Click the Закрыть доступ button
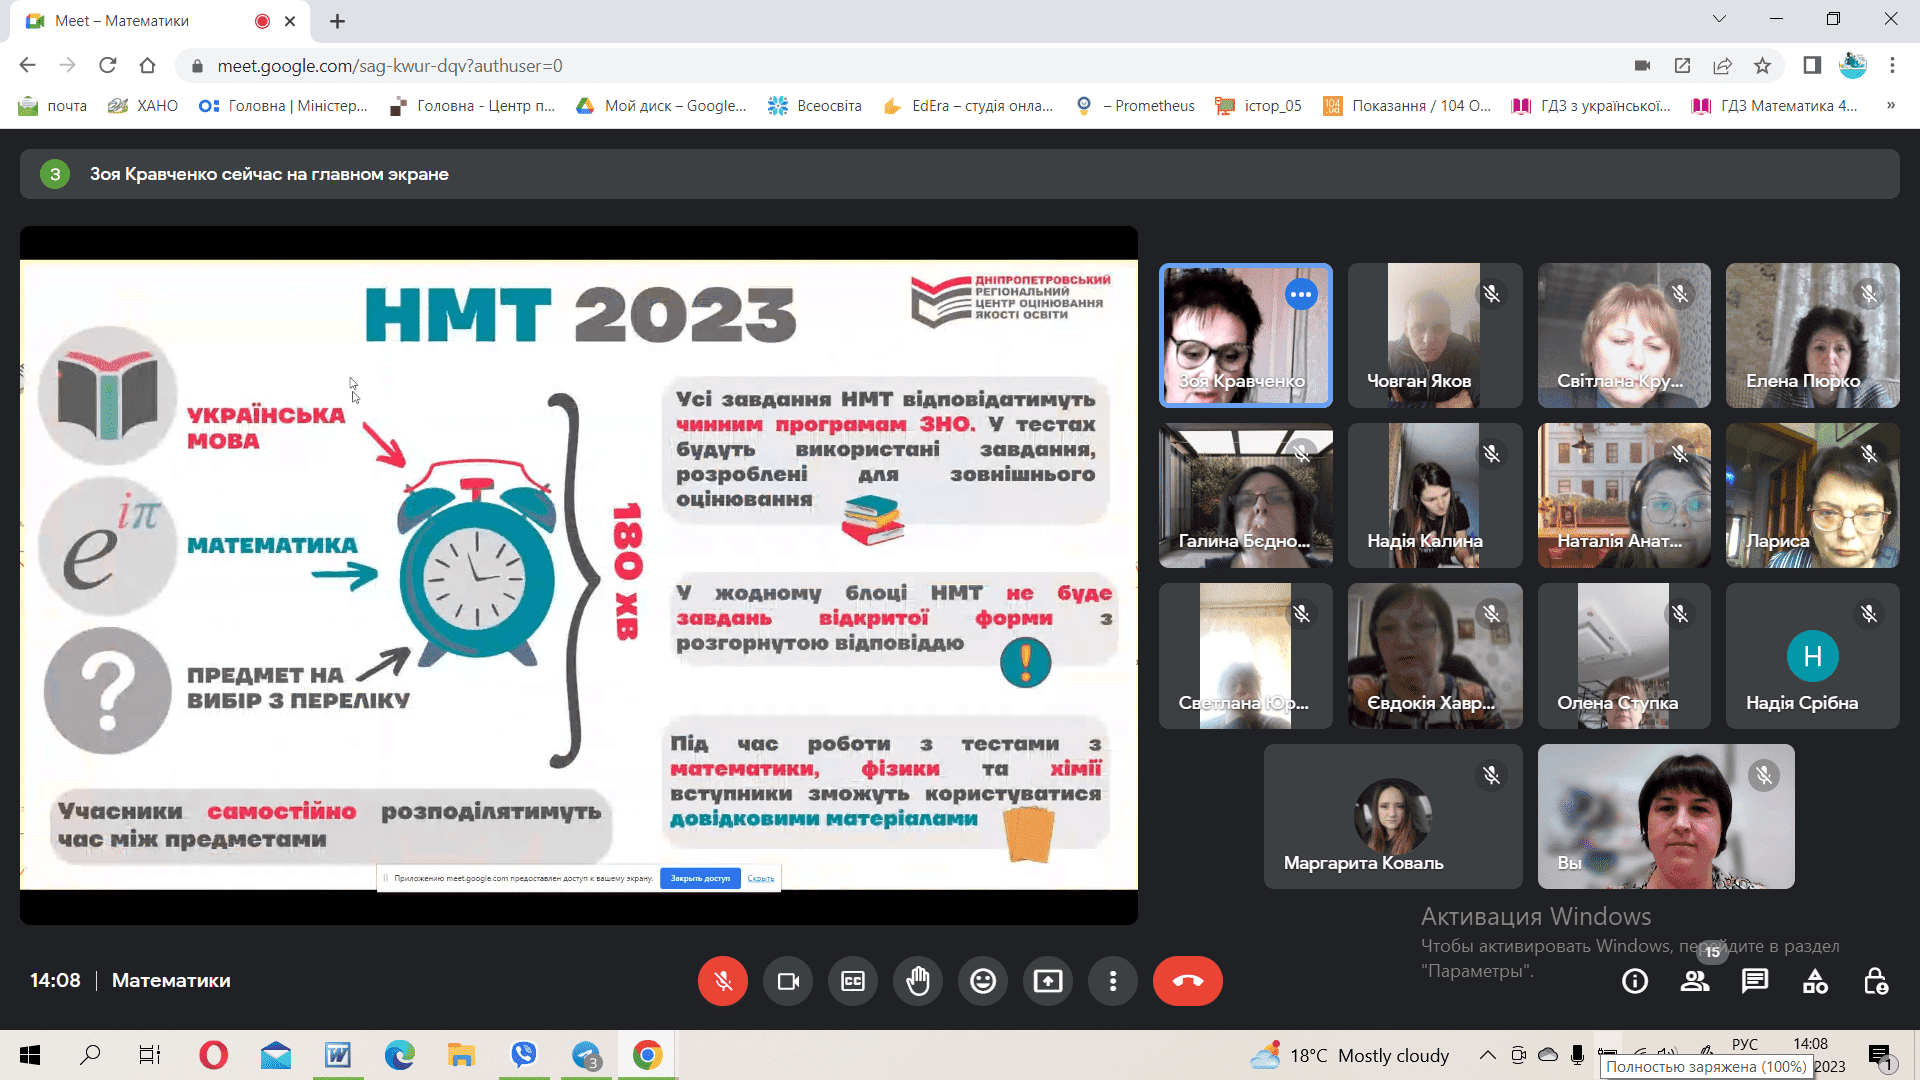1920x1080 pixels. tap(700, 879)
